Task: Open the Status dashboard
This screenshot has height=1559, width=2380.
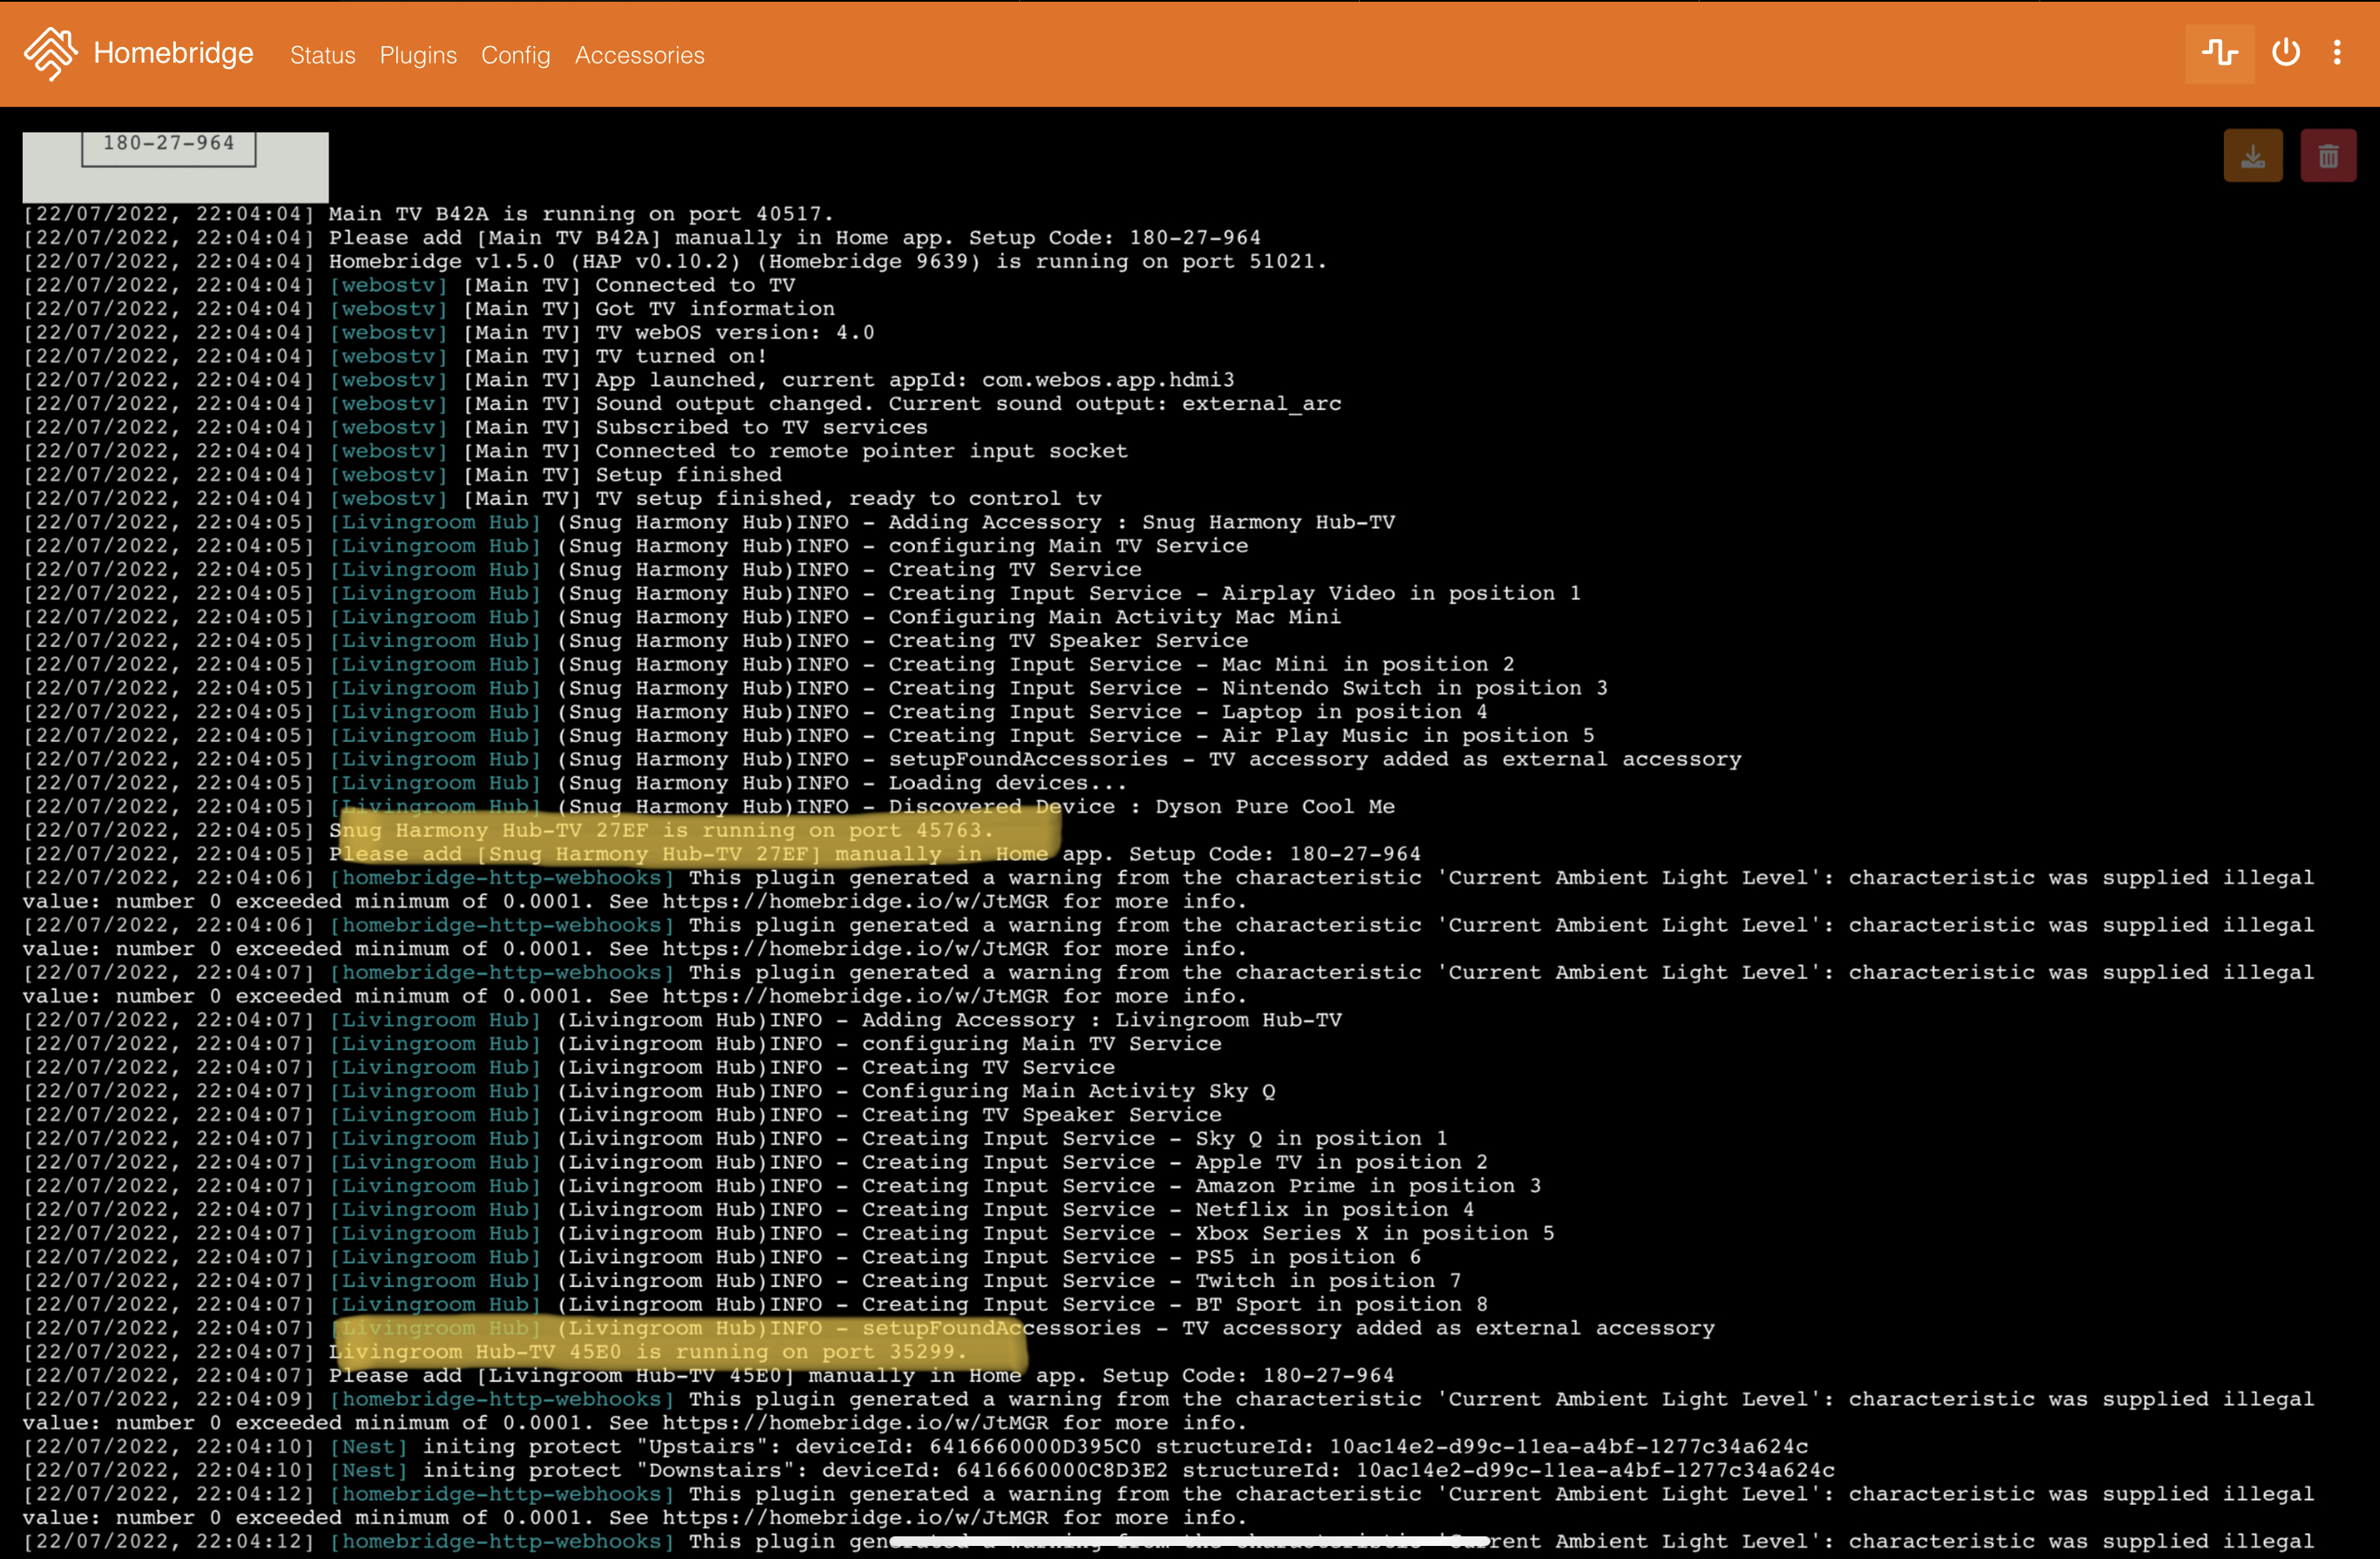Action: [322, 56]
